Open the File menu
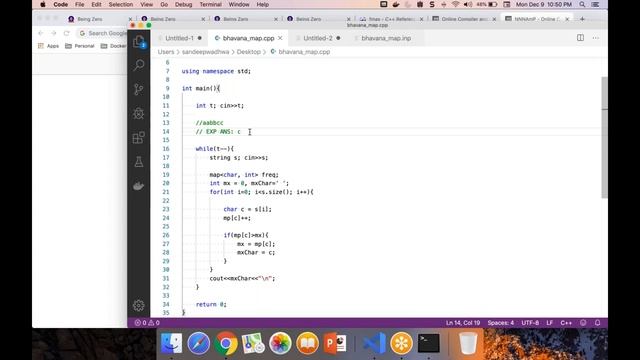The image size is (640, 360). (80, 4)
